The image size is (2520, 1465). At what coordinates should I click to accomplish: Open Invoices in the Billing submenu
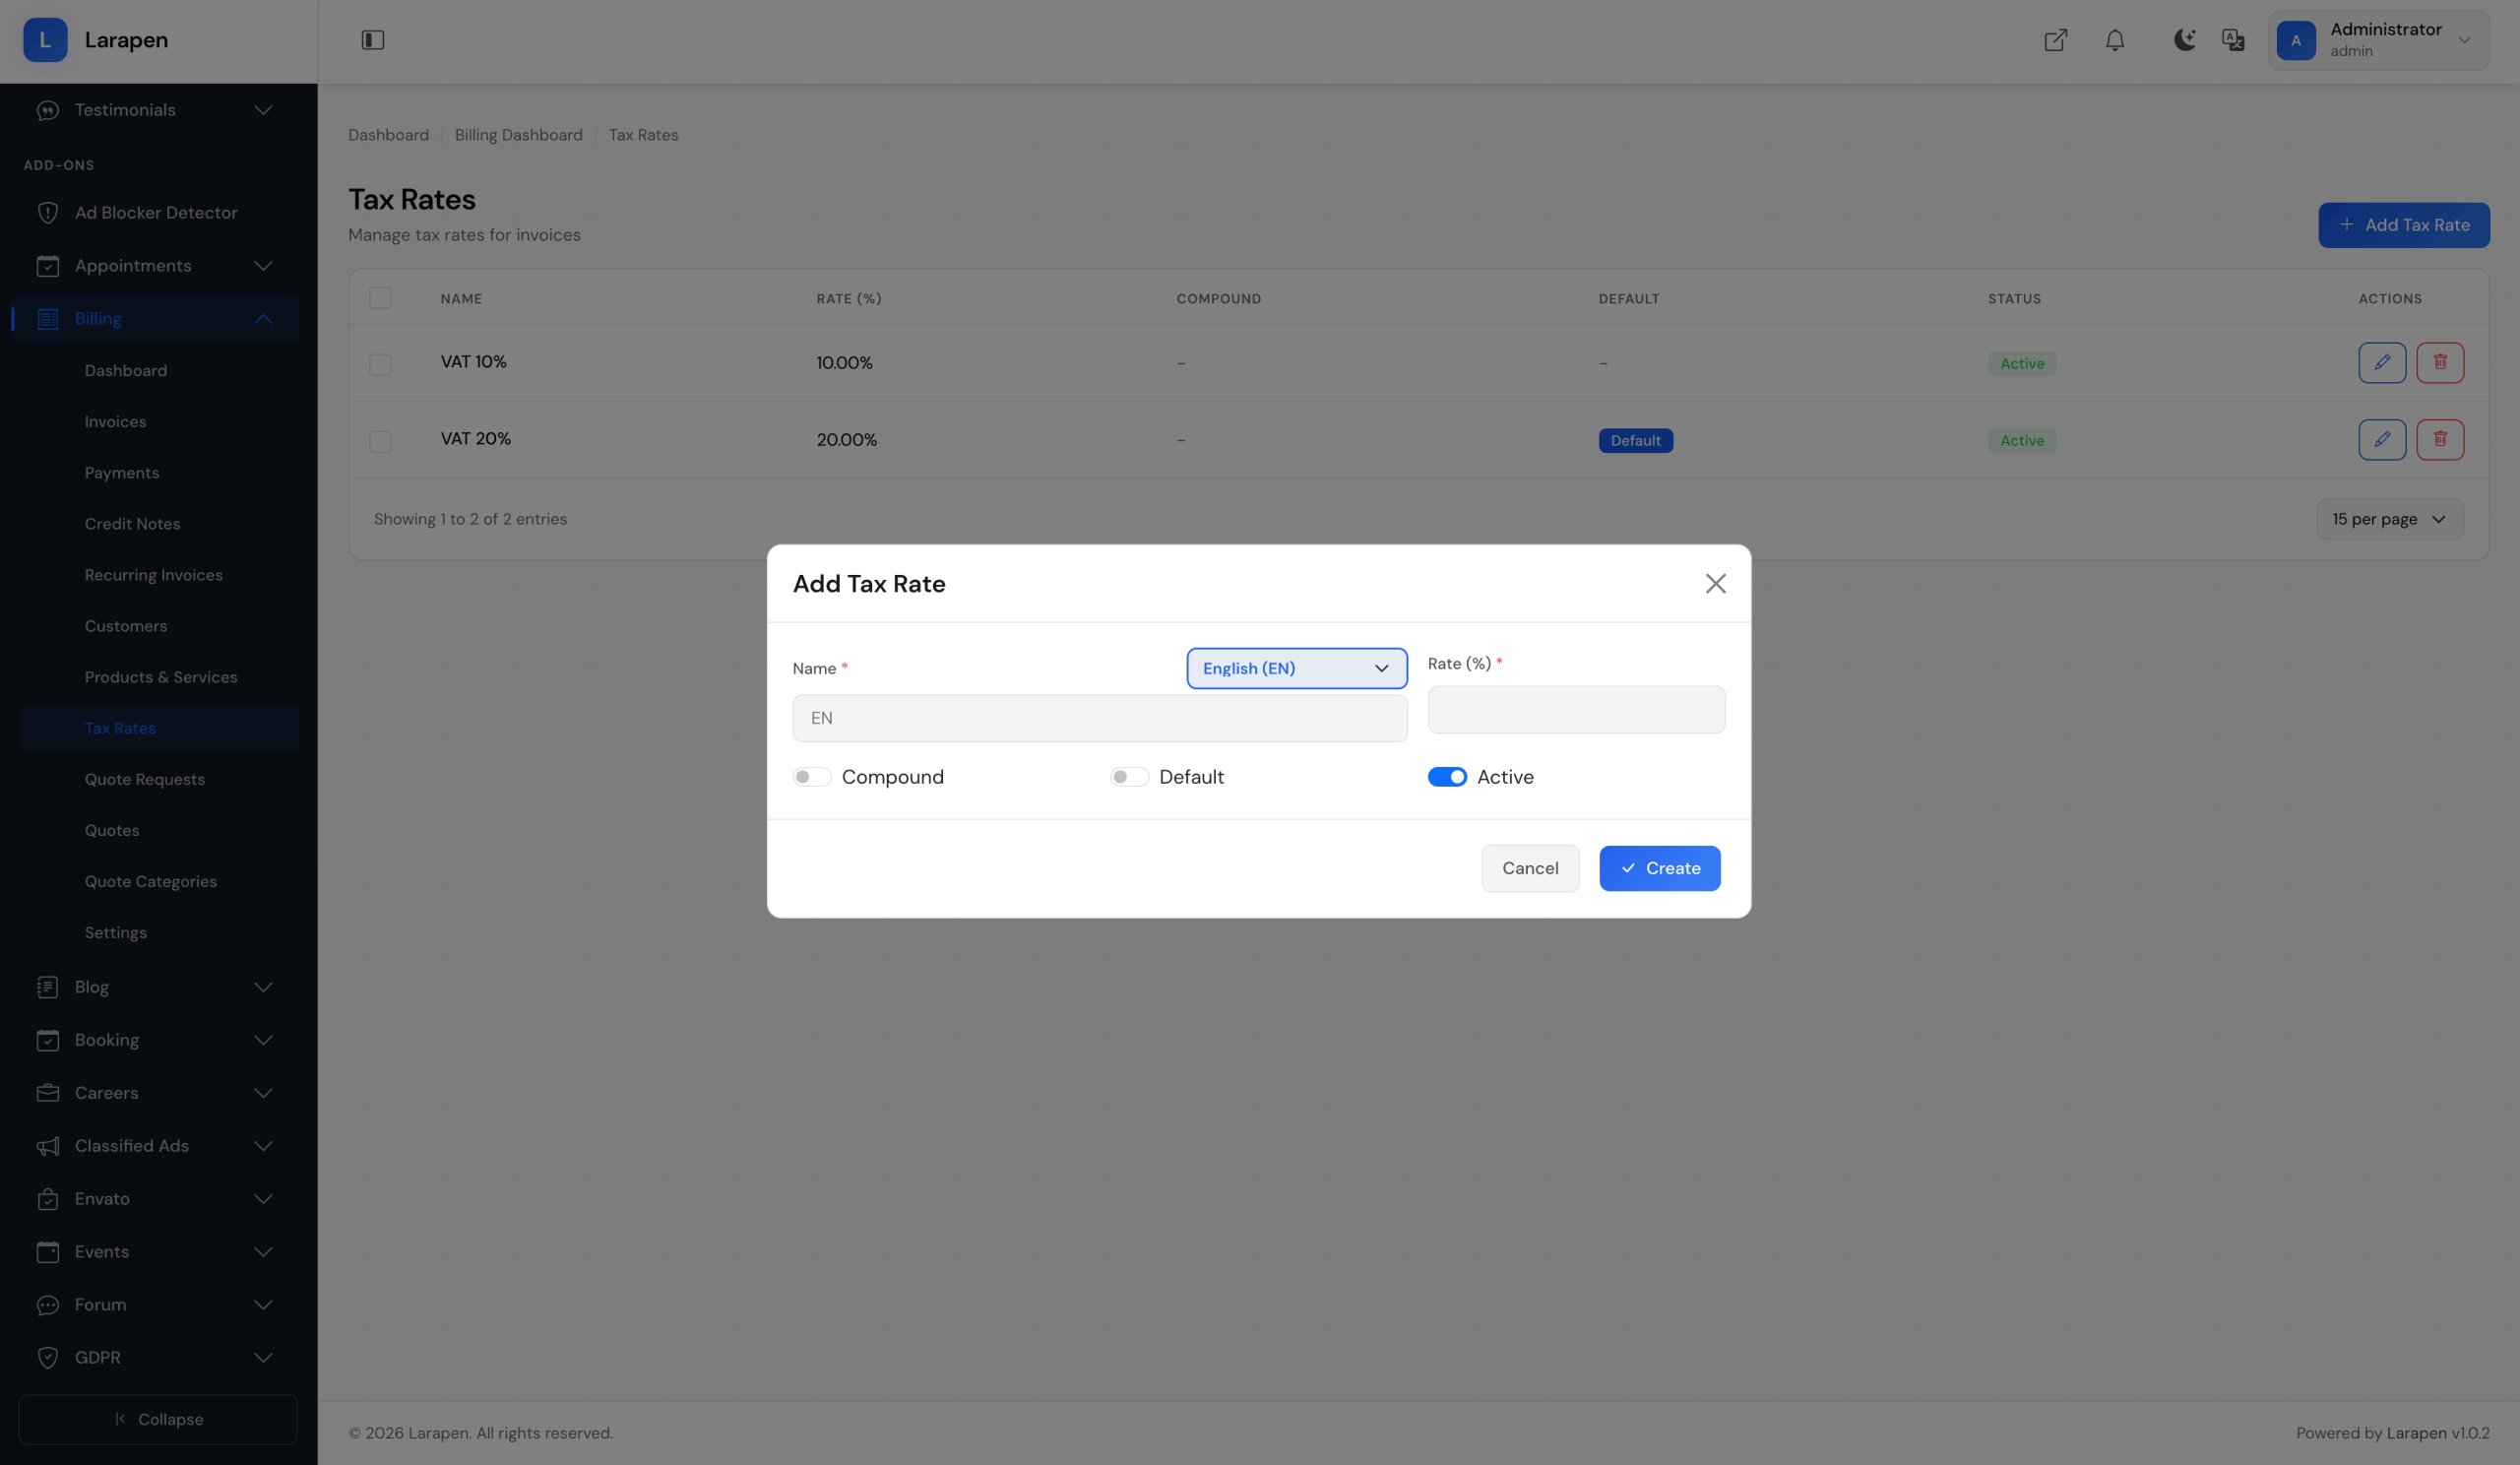(115, 422)
